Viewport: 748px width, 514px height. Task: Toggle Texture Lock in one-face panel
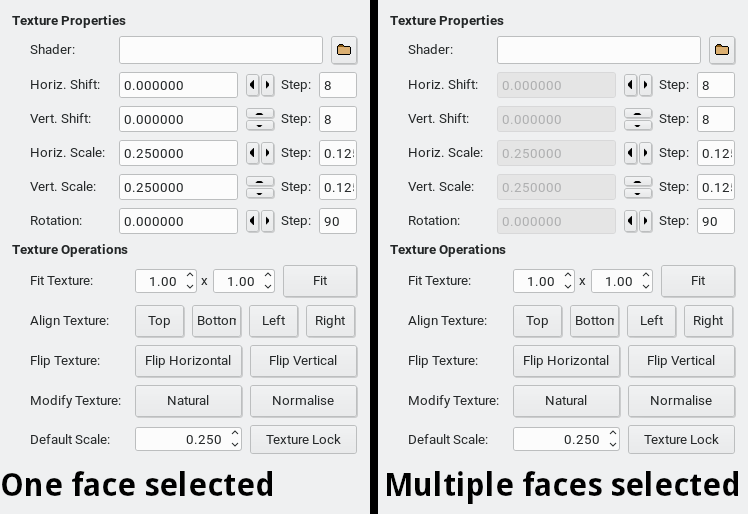(x=303, y=439)
